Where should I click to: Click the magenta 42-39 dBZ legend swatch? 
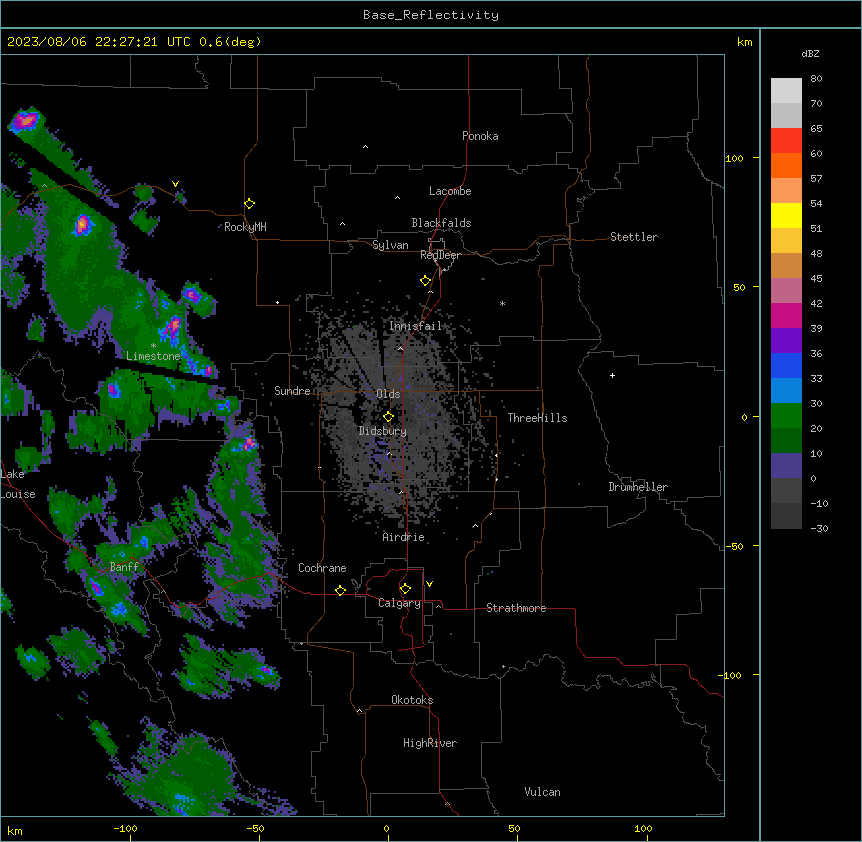tap(786, 315)
